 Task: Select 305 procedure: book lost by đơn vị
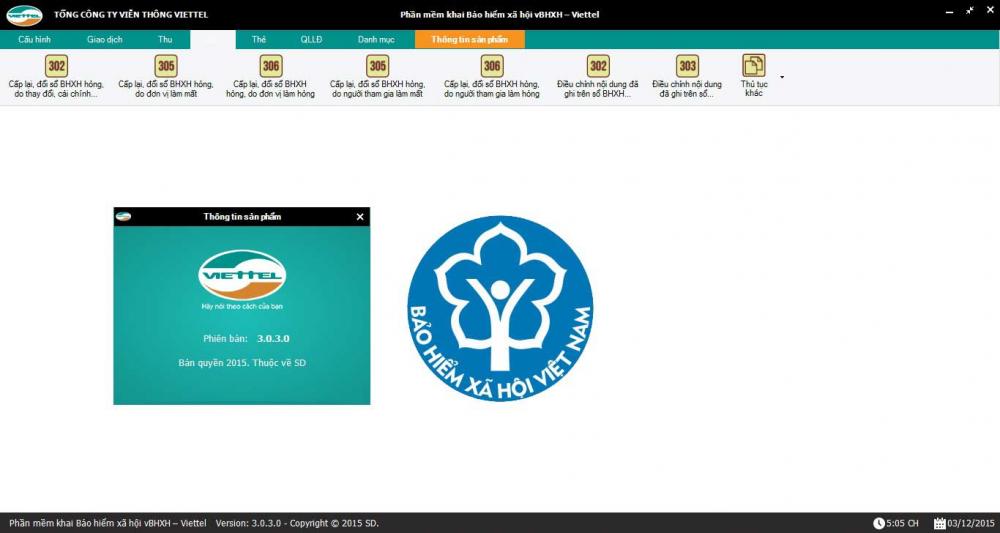point(166,66)
